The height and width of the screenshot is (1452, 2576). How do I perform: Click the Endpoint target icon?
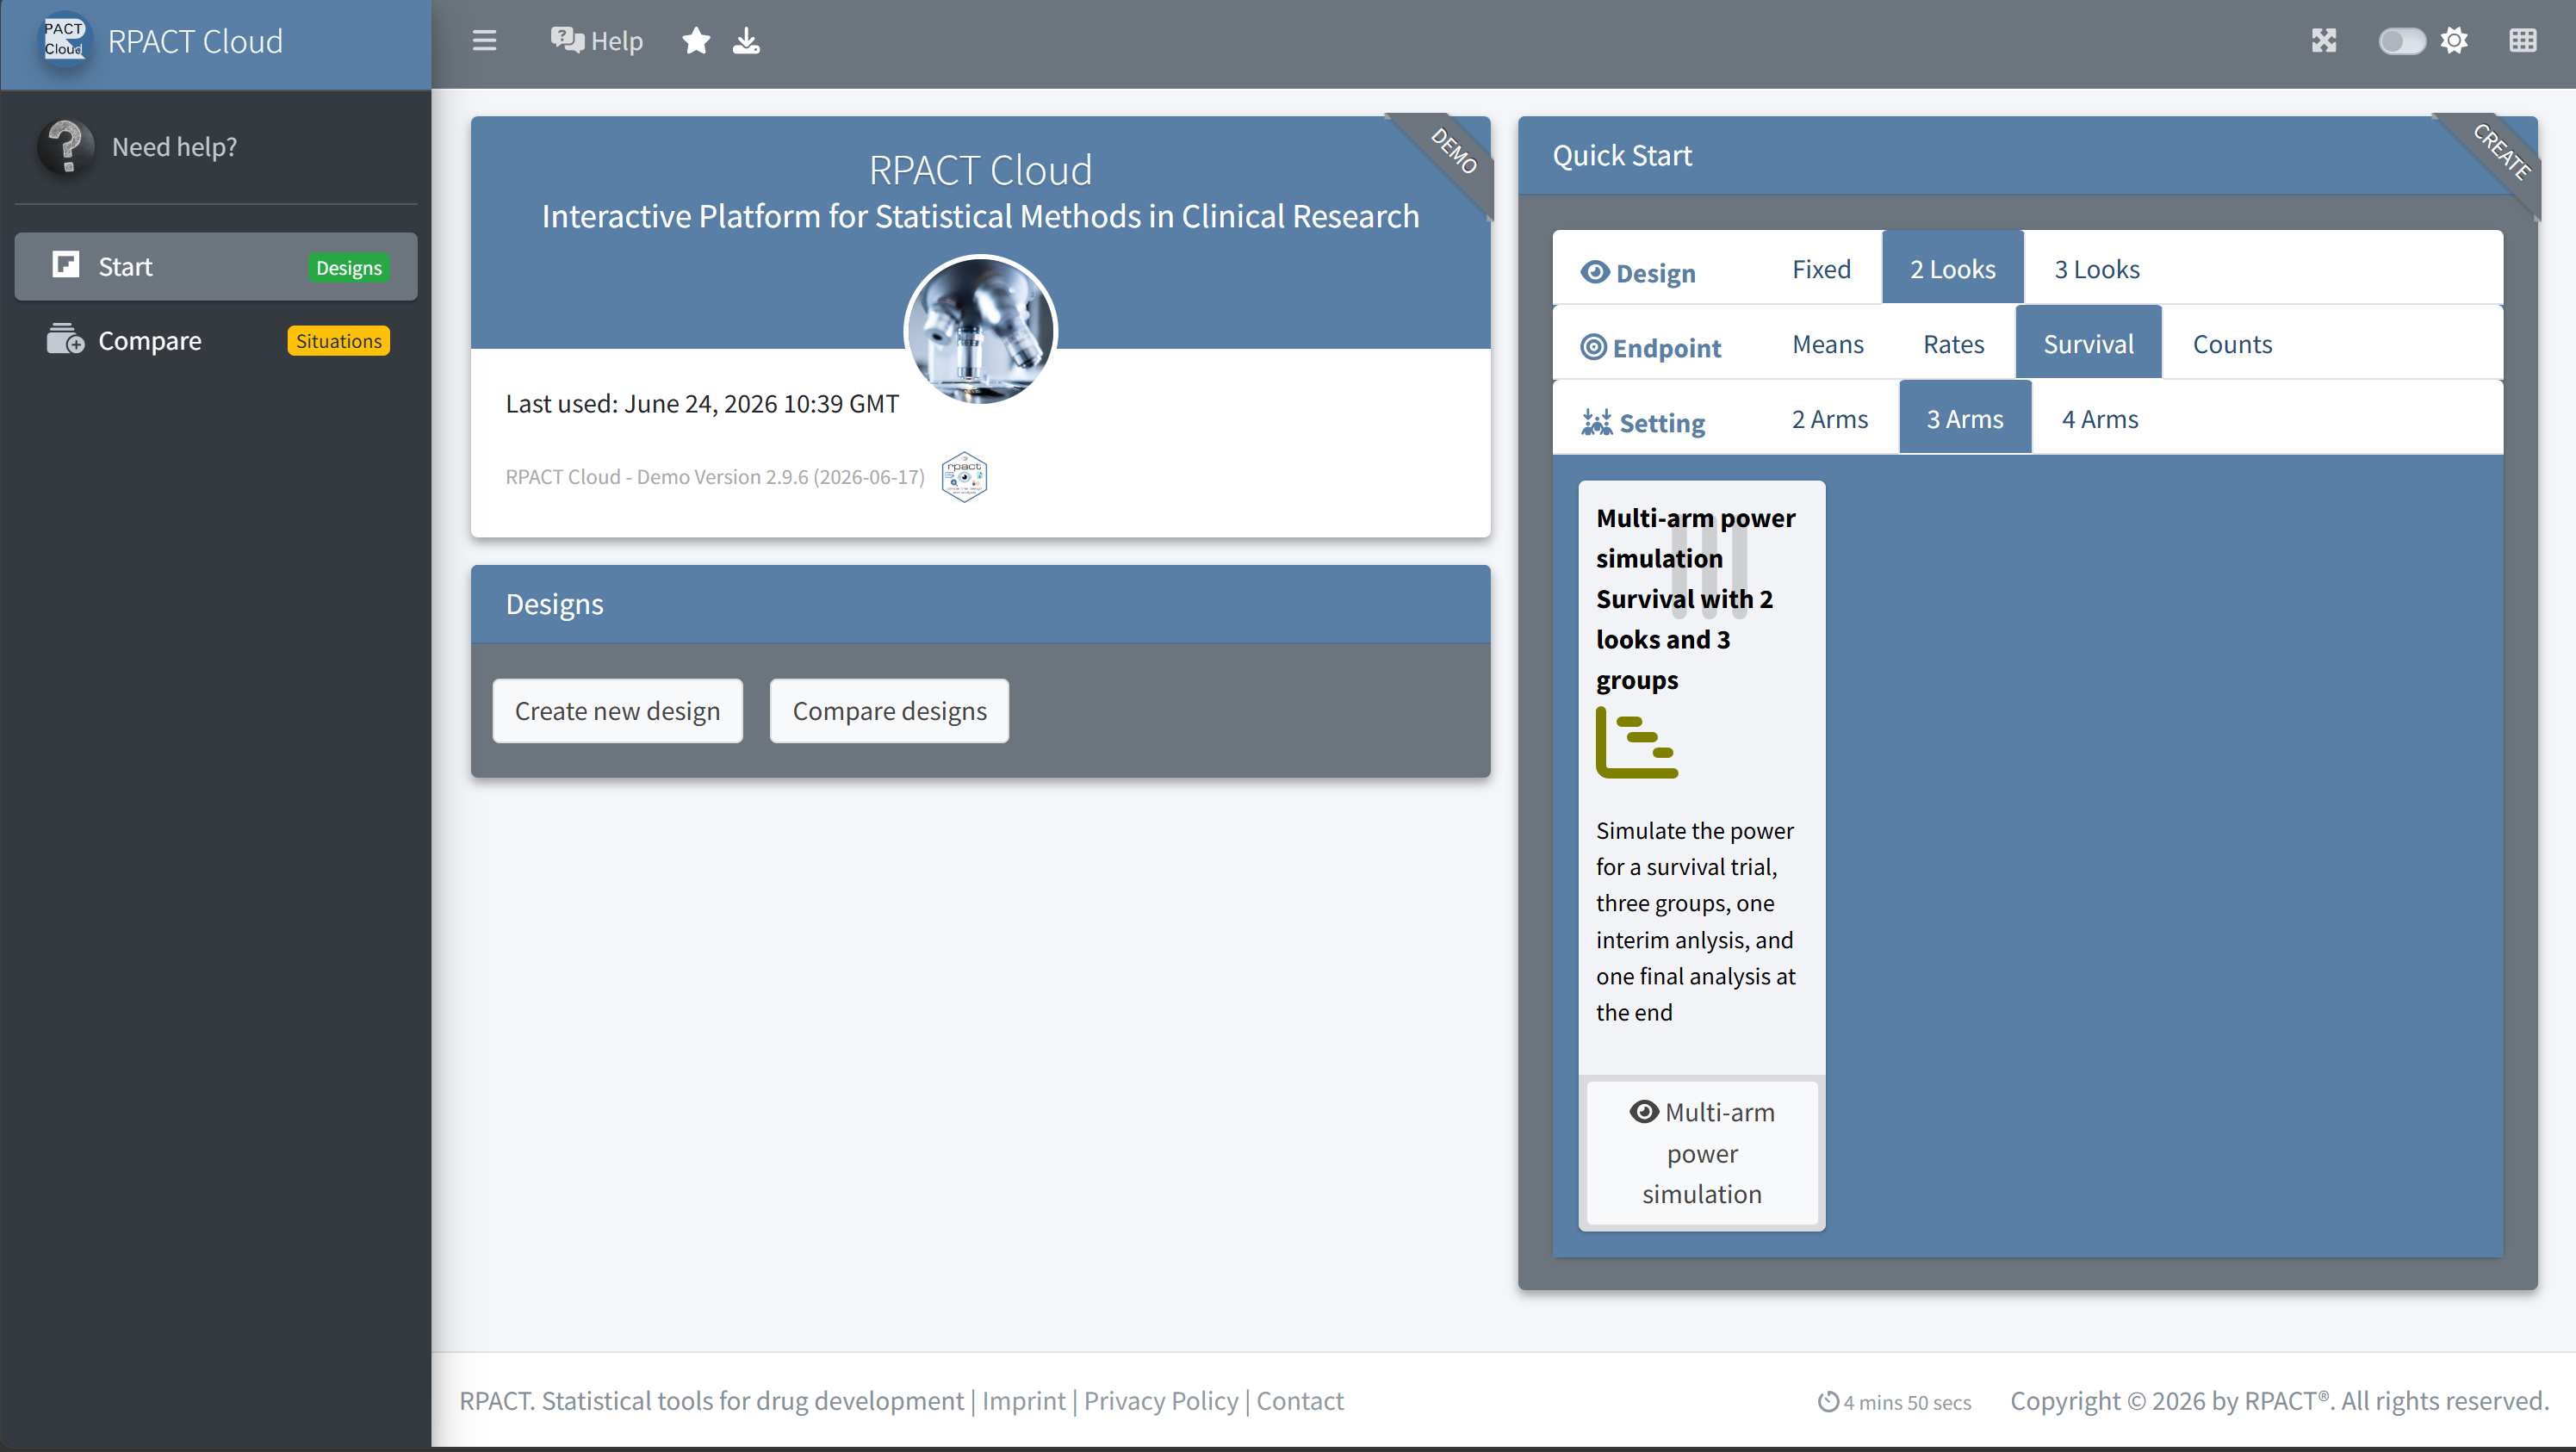(x=1593, y=347)
